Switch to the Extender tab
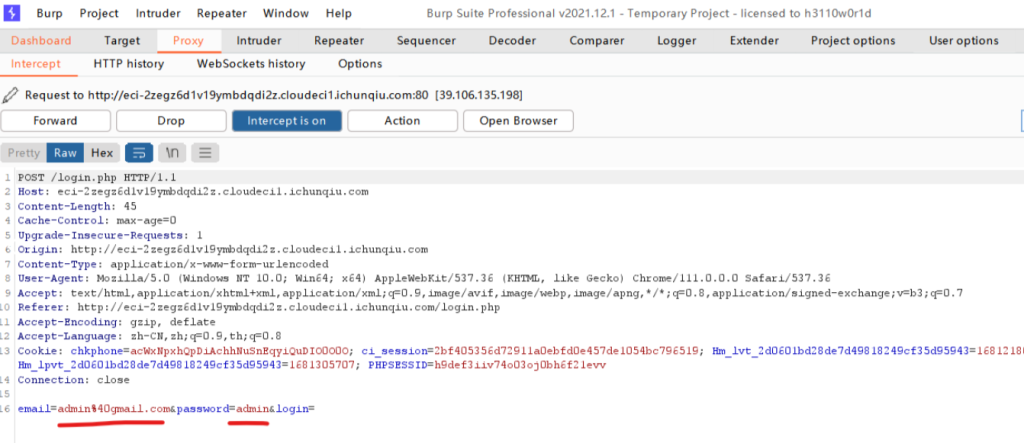The height and width of the screenshot is (443, 1024). tap(754, 41)
